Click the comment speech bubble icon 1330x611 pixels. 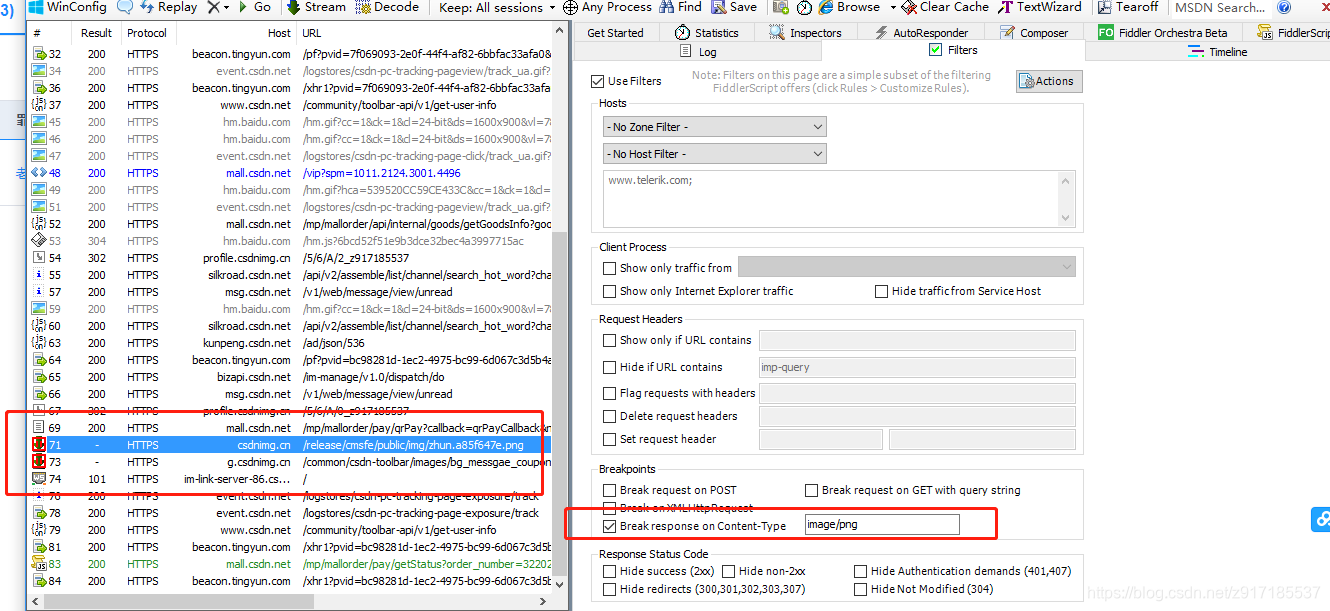pyautogui.click(x=125, y=7)
